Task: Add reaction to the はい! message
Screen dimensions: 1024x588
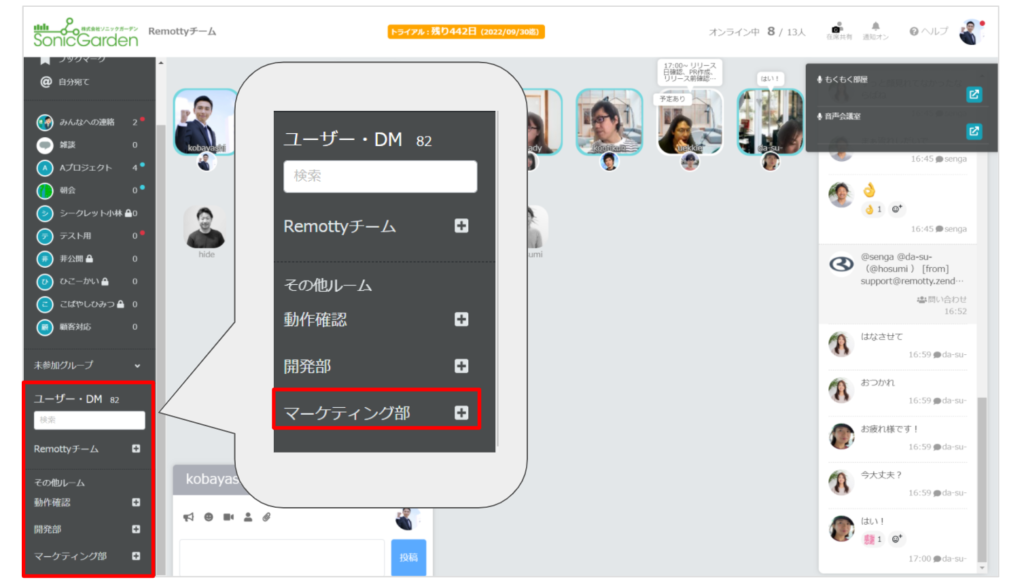Action: pyautogui.click(x=897, y=539)
